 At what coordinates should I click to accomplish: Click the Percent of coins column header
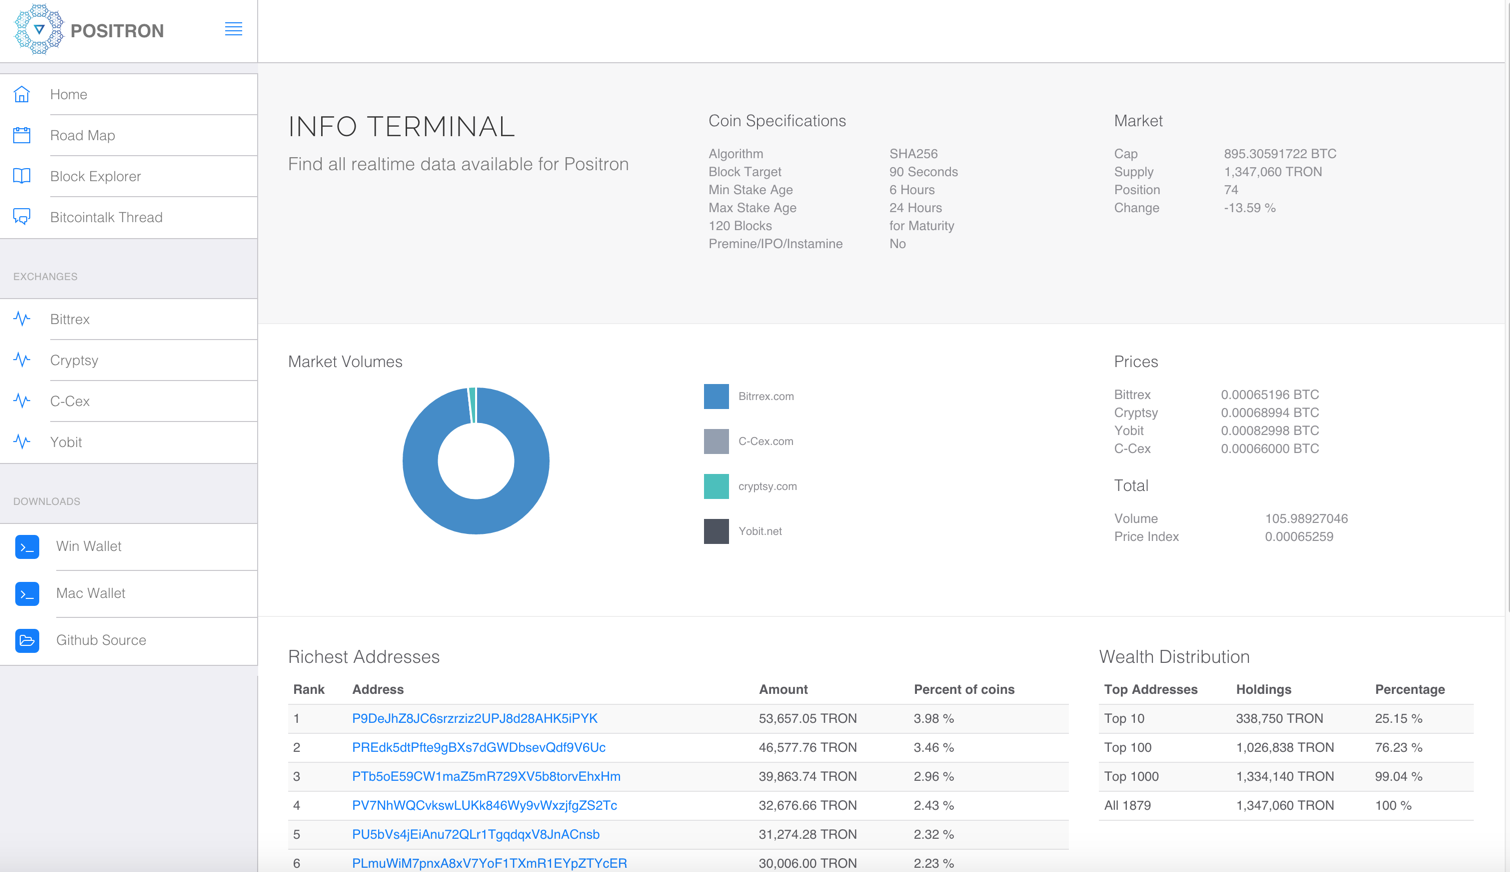click(x=964, y=689)
